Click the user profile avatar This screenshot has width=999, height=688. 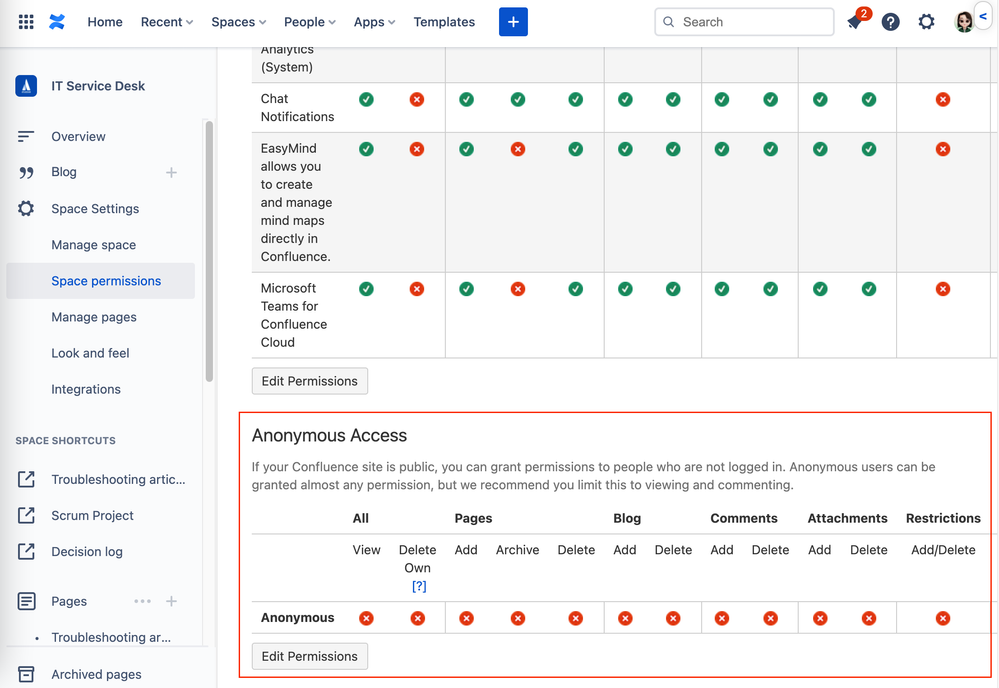click(963, 22)
